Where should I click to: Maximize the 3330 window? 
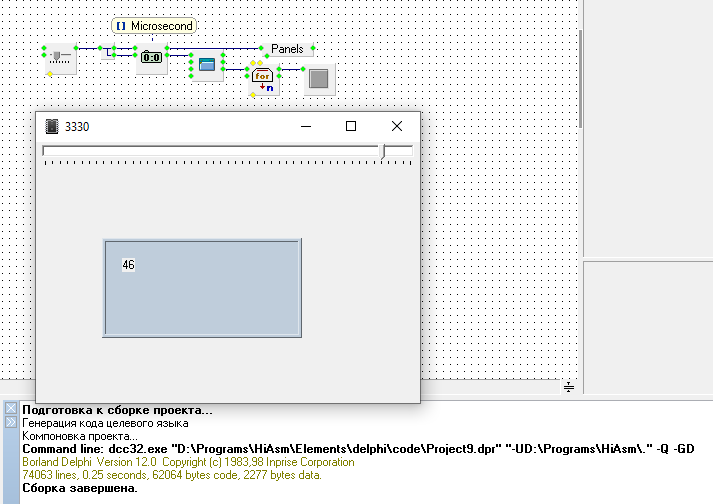click(x=350, y=126)
